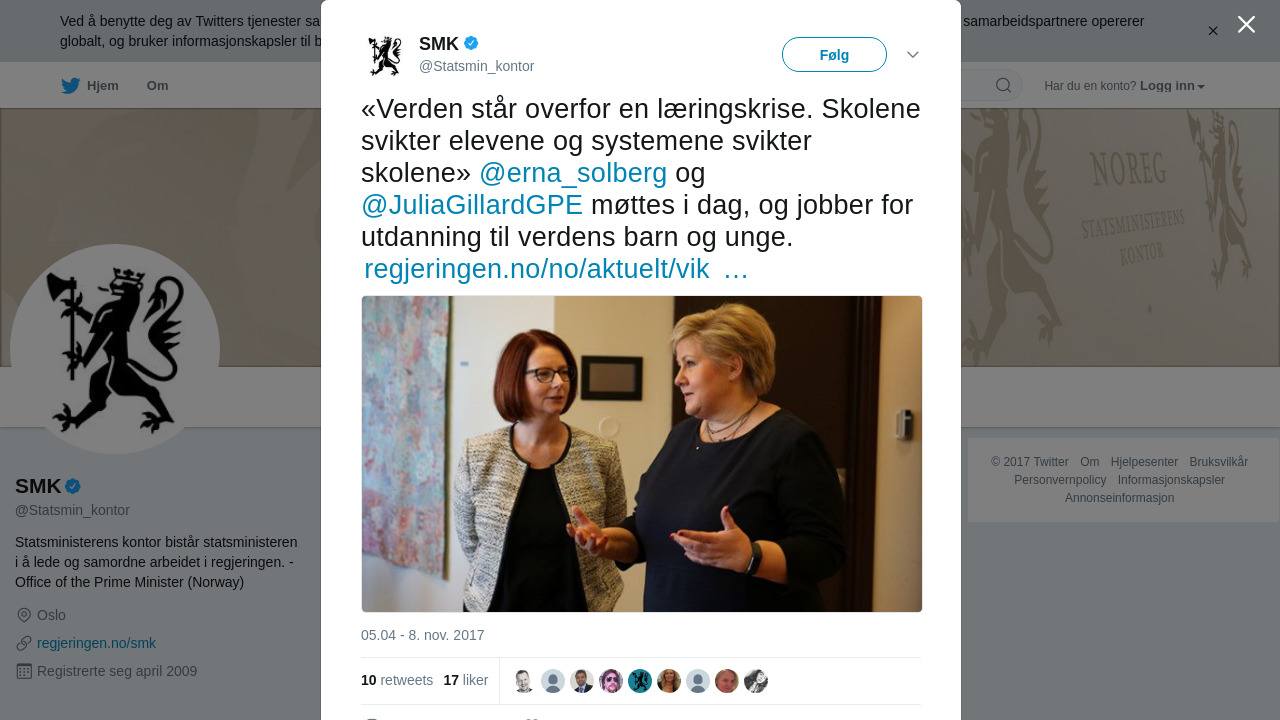
Task: Expand the tweet options chevron
Action: [913, 54]
